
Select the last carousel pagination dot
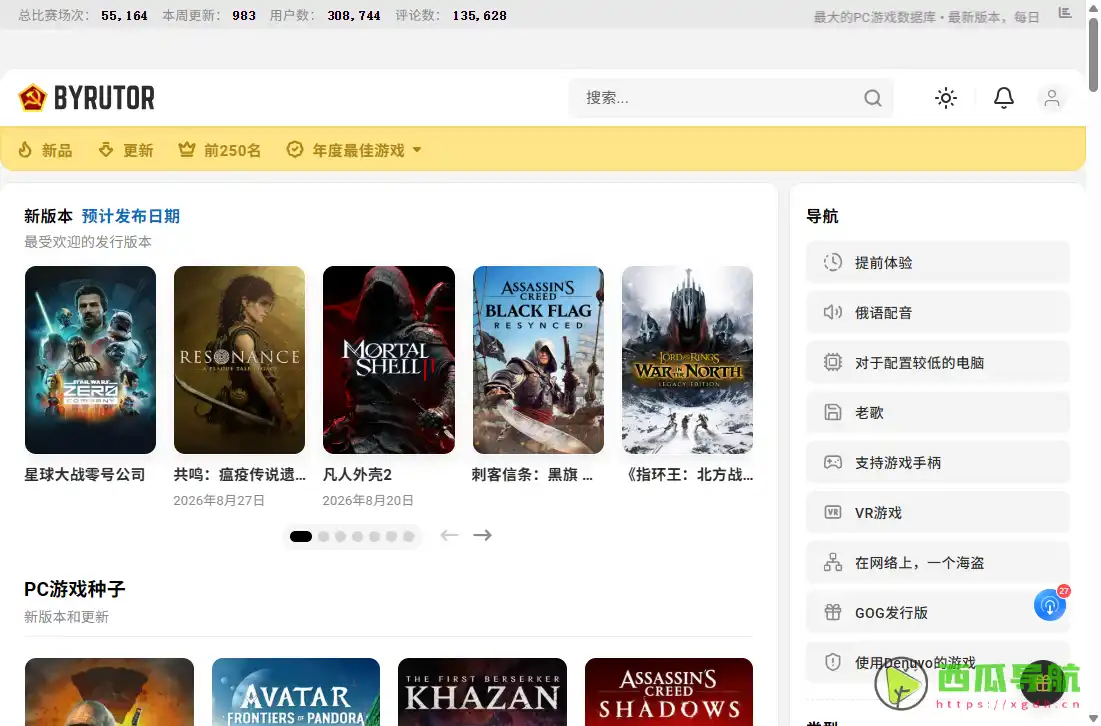click(x=409, y=536)
